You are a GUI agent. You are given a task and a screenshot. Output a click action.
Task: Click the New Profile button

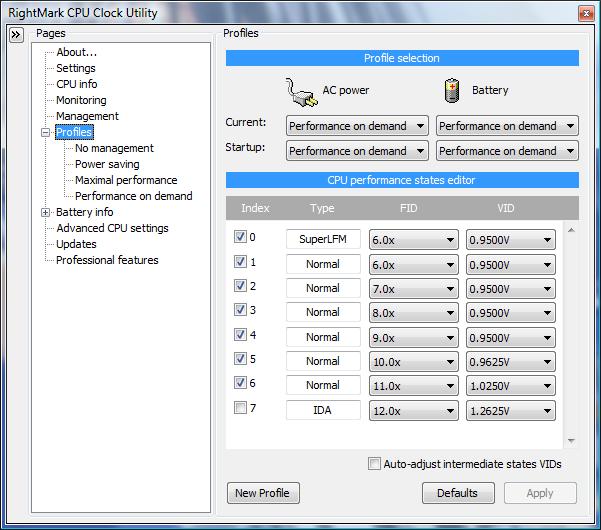point(263,493)
